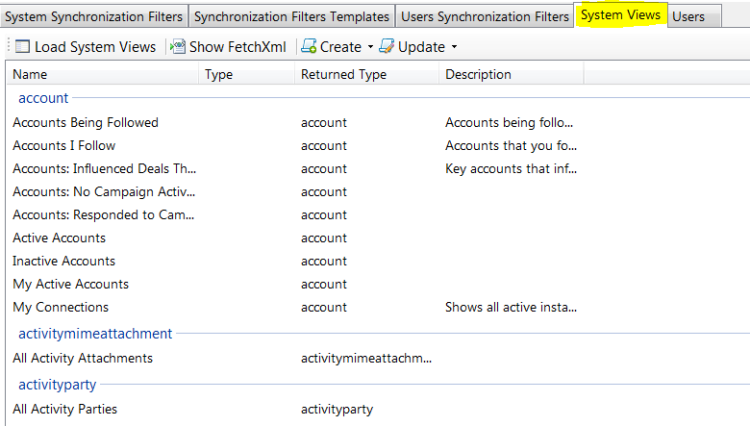Select Accounts: No Campaign Activ... row
Viewport: 750px width, 426px height.
point(104,192)
